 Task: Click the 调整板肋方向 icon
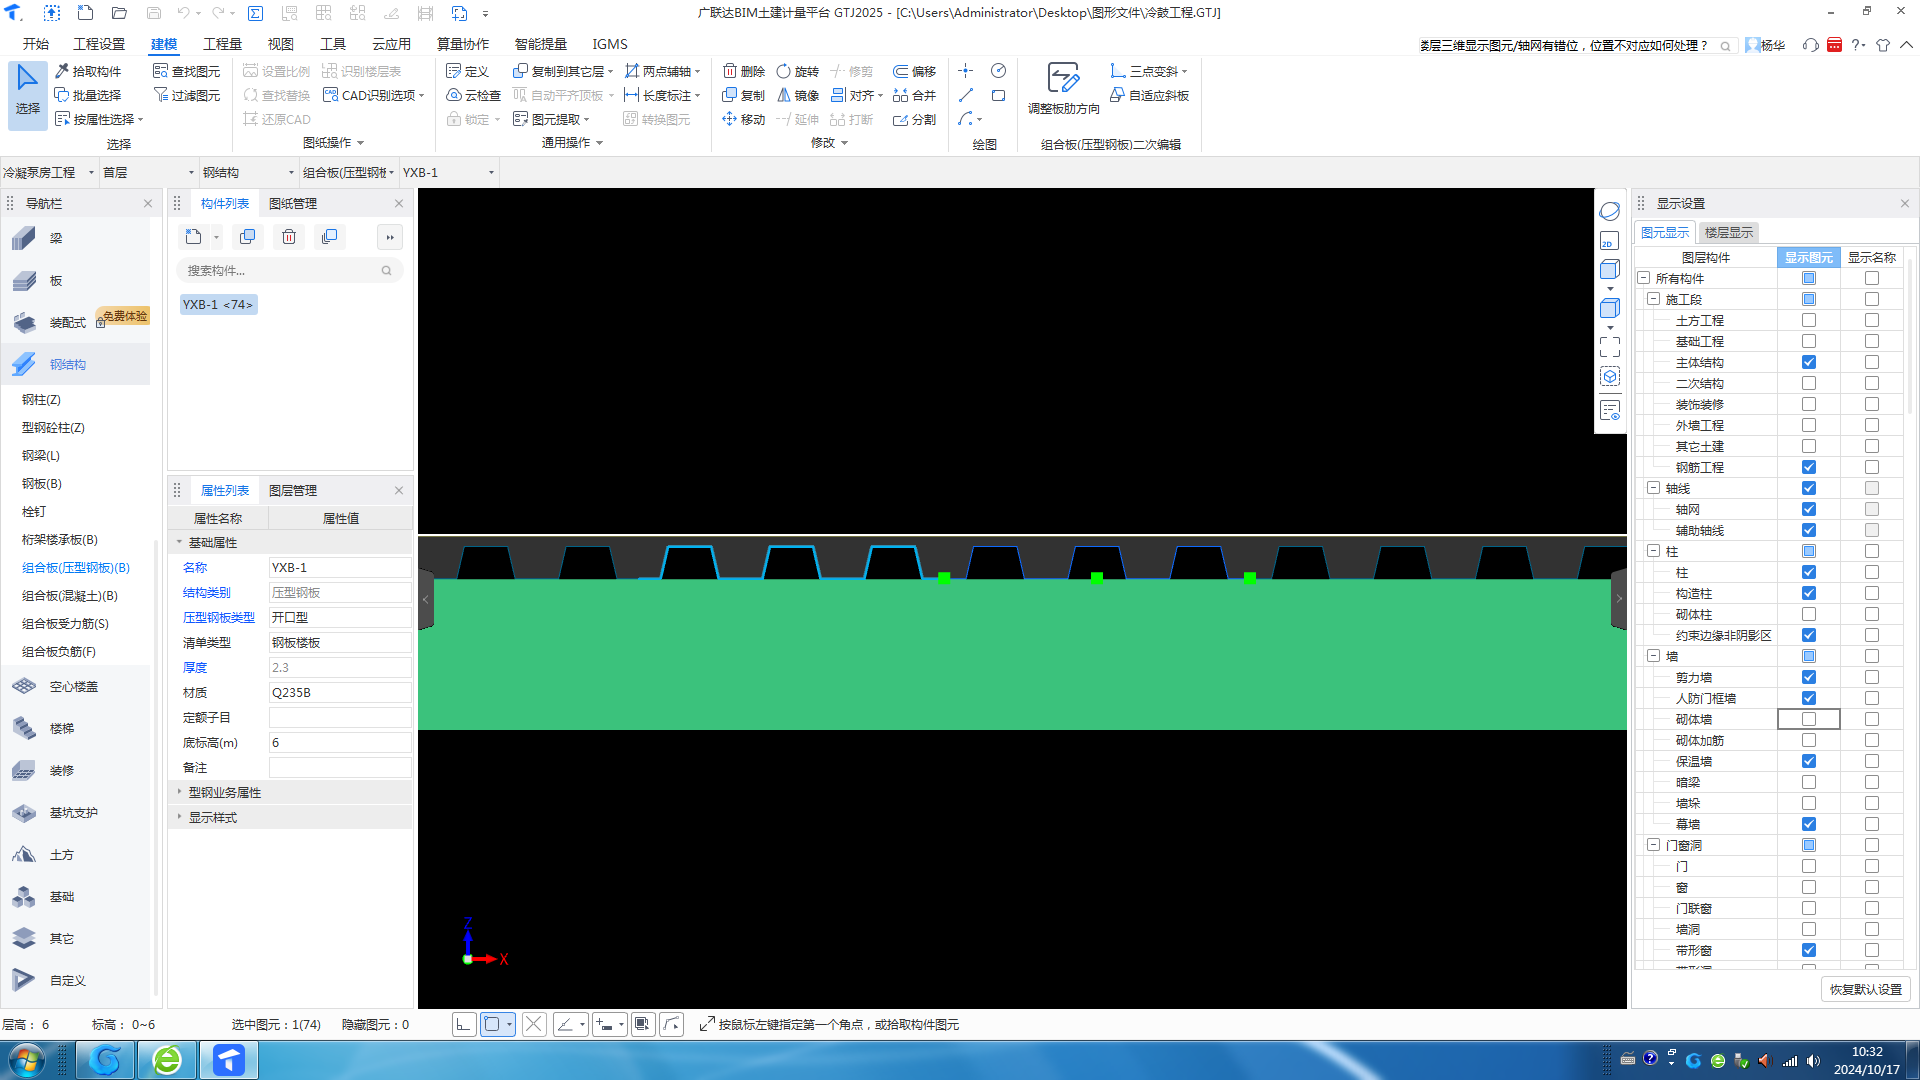coord(1062,78)
